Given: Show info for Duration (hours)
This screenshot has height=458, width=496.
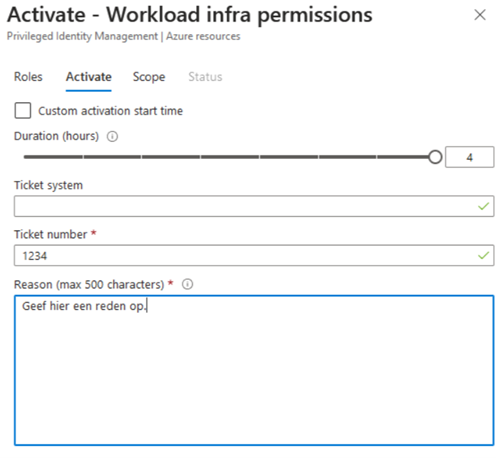Looking at the screenshot, I should coord(112,136).
